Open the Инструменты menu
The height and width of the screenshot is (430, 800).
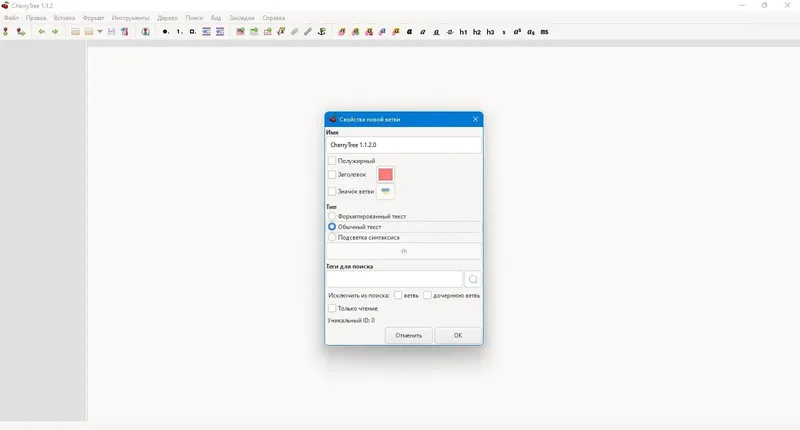click(x=131, y=18)
